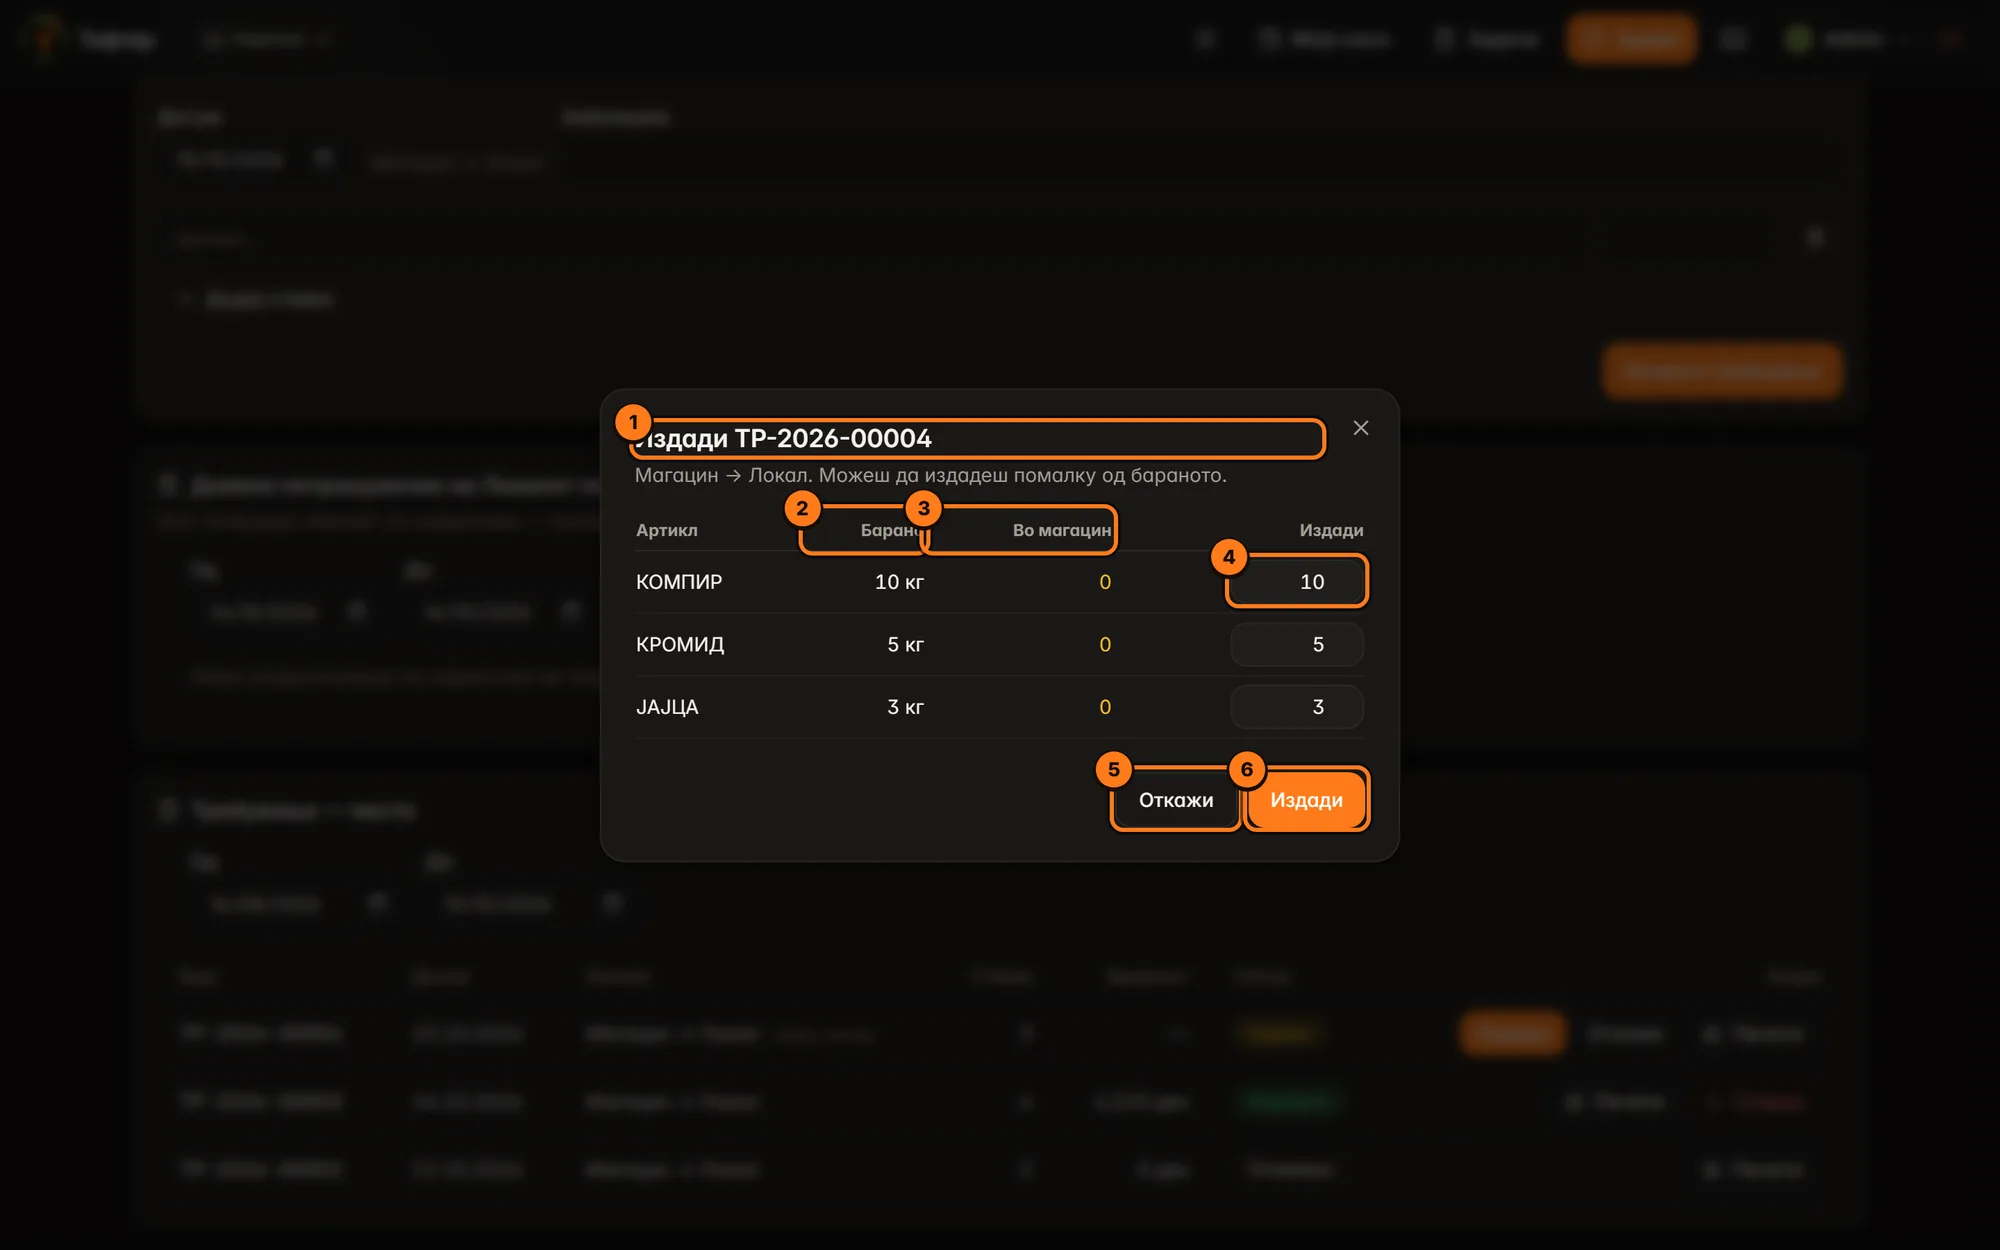
Task: Select the КОМПИР article name
Action: [679, 582]
